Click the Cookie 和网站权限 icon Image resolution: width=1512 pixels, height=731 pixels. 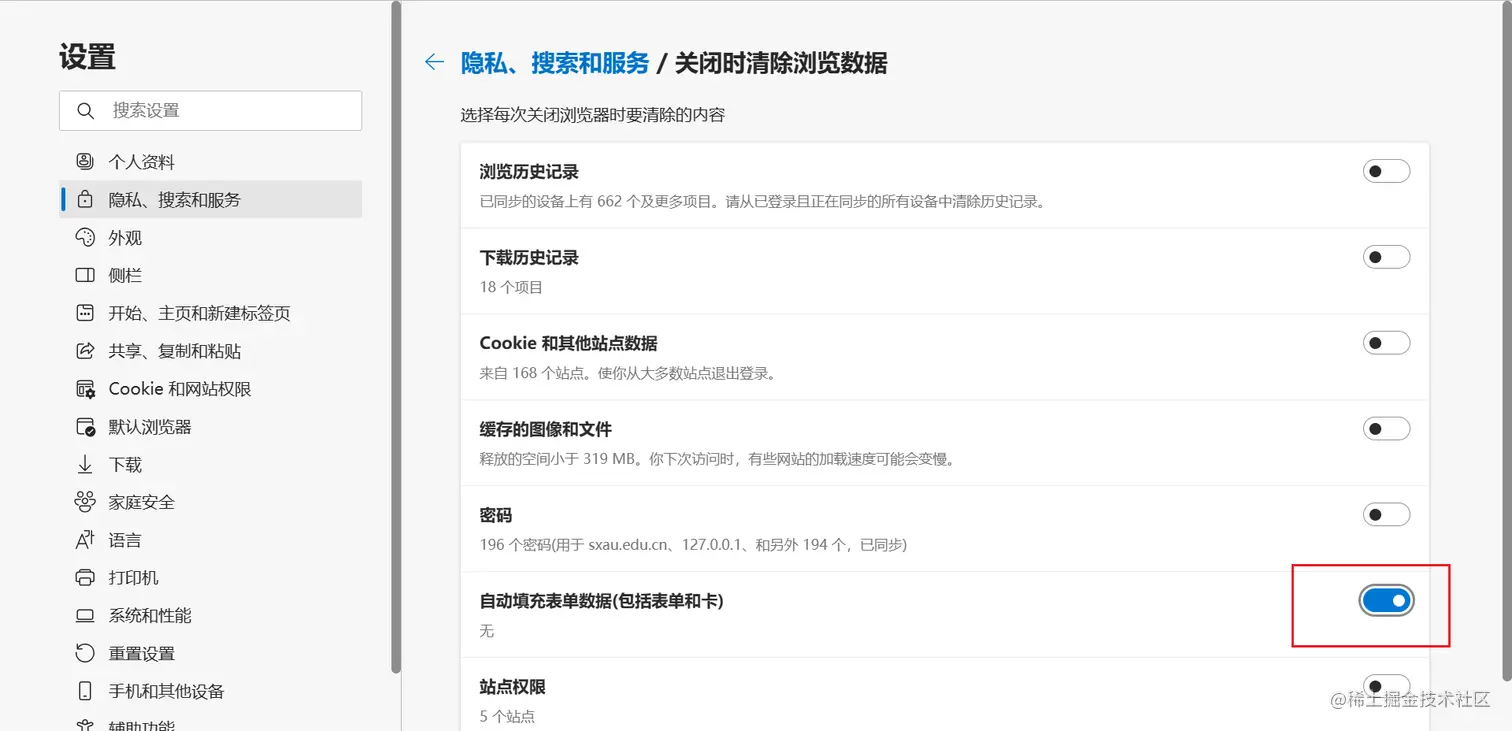[85, 389]
